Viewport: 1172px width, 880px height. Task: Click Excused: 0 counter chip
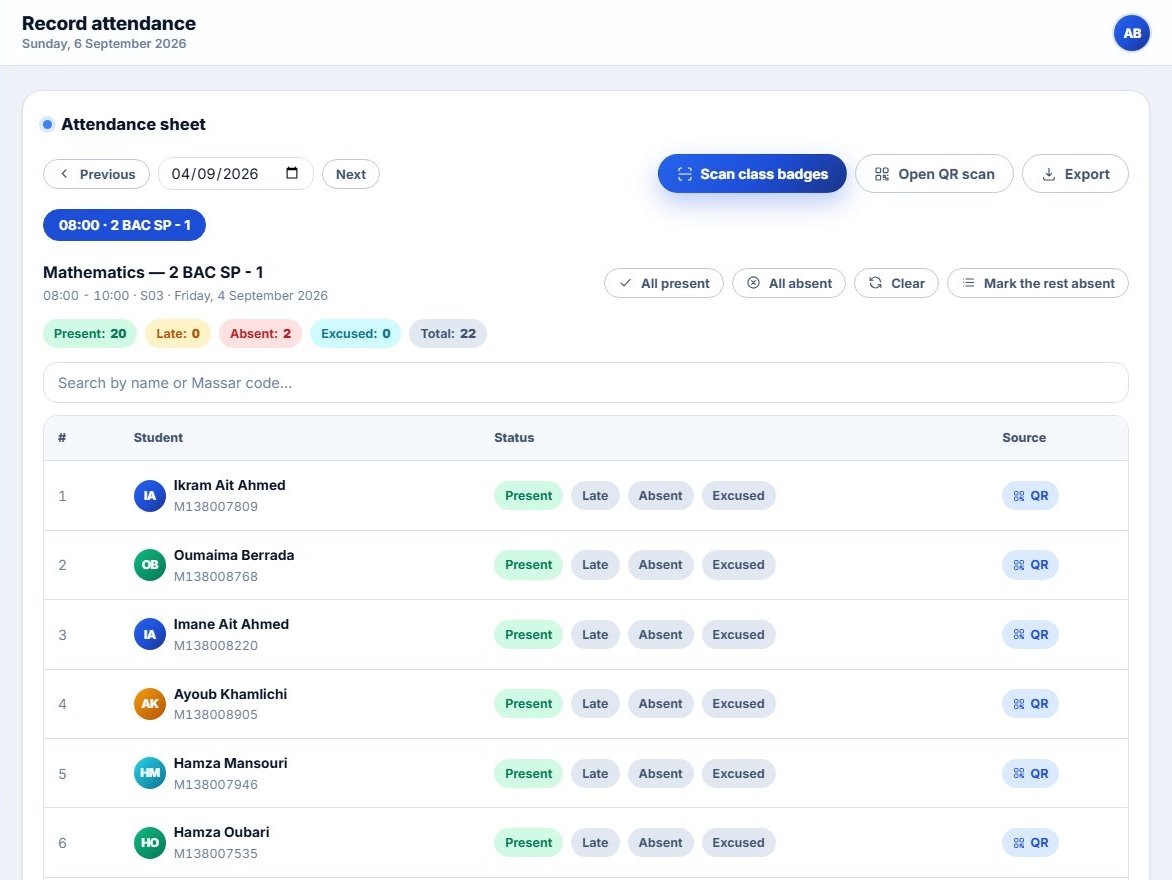[x=355, y=333]
